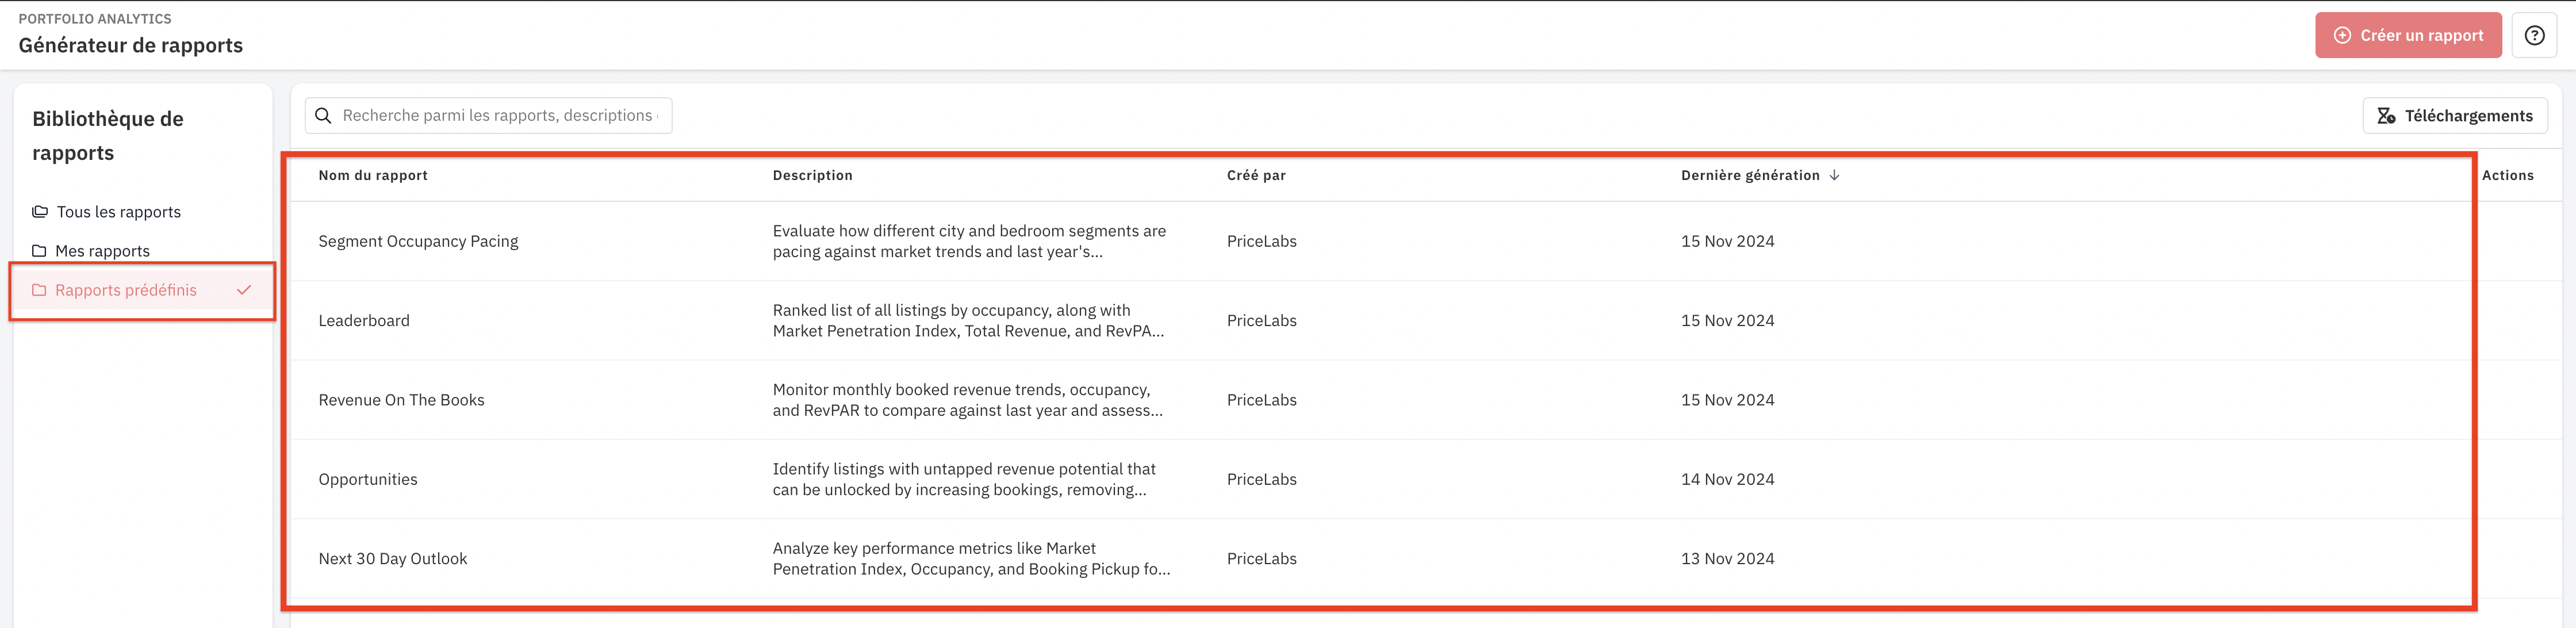Screen dimensions: 2576x628
Task: Click the checkmark beside Rapports prédéfinis
Action: pyautogui.click(x=244, y=290)
